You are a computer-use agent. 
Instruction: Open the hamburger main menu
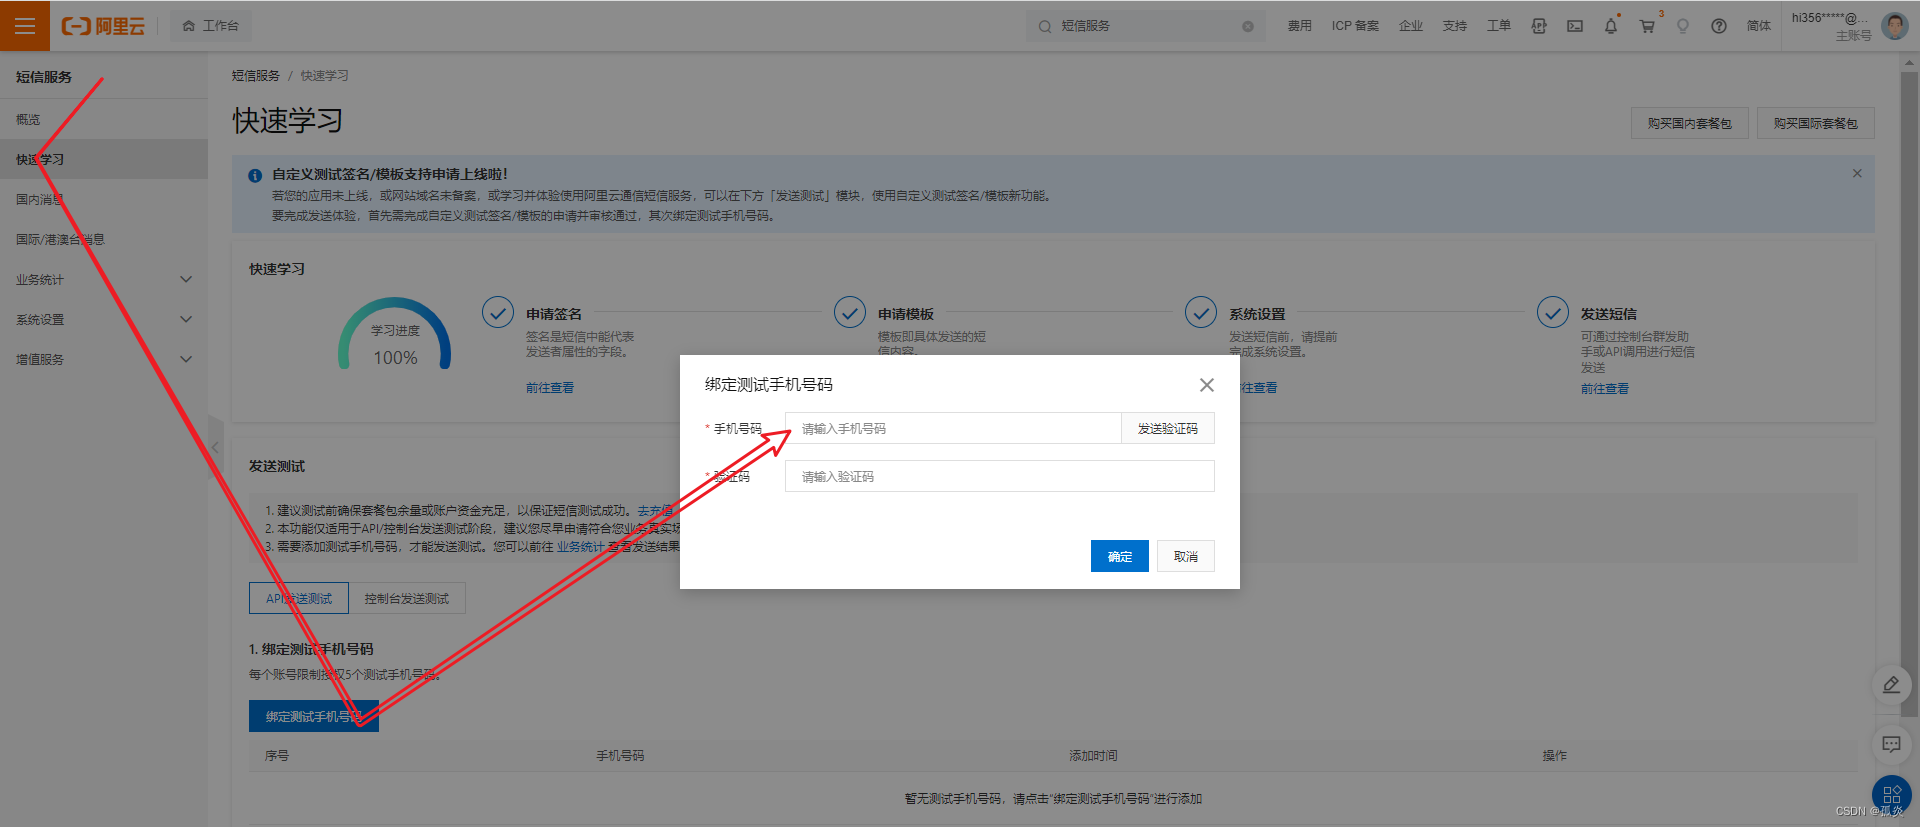pyautogui.click(x=25, y=26)
